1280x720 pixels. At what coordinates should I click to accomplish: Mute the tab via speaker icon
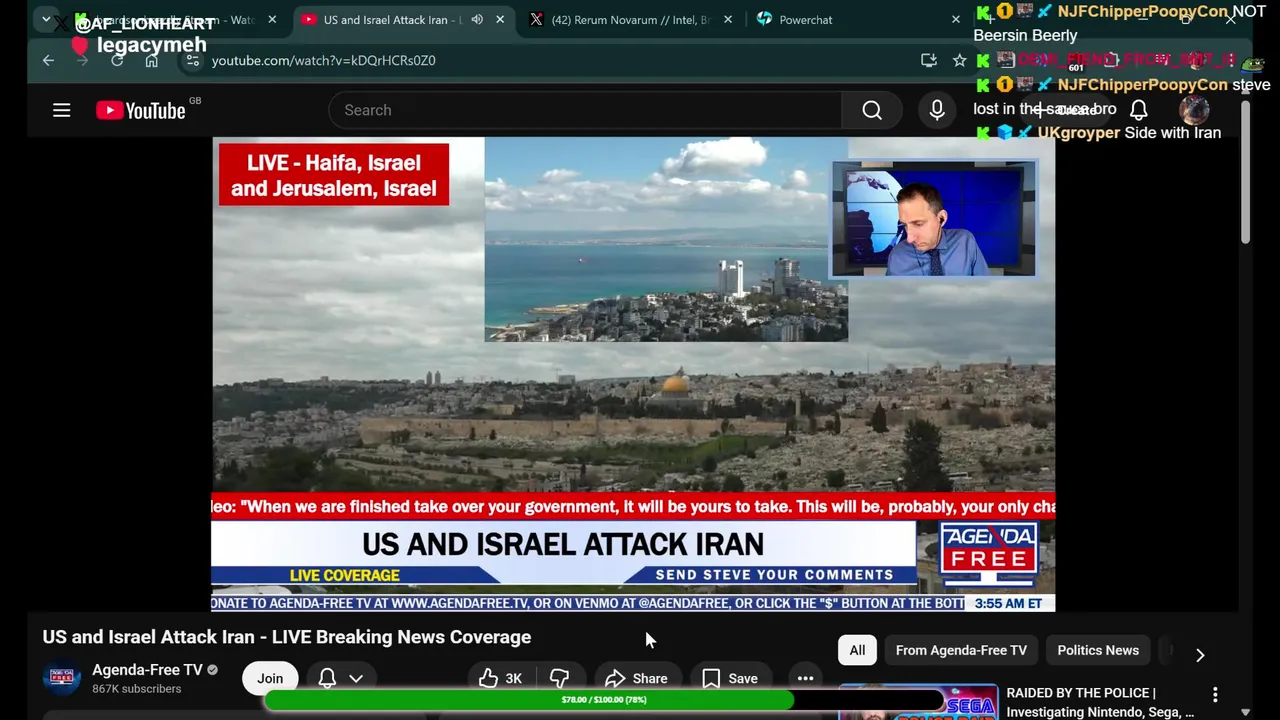pyautogui.click(x=477, y=20)
